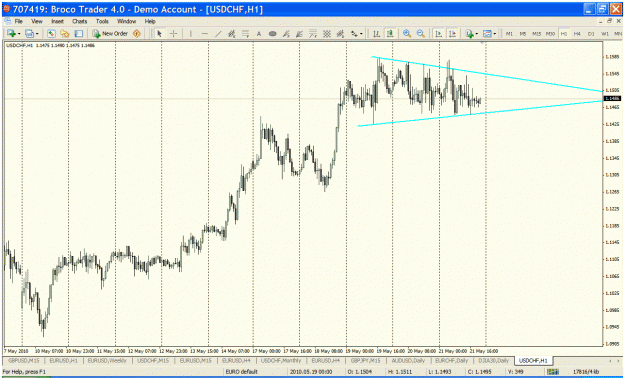Switch to the EURCHF,Daily chart tab
This screenshot has width=625, height=378.
(452, 360)
